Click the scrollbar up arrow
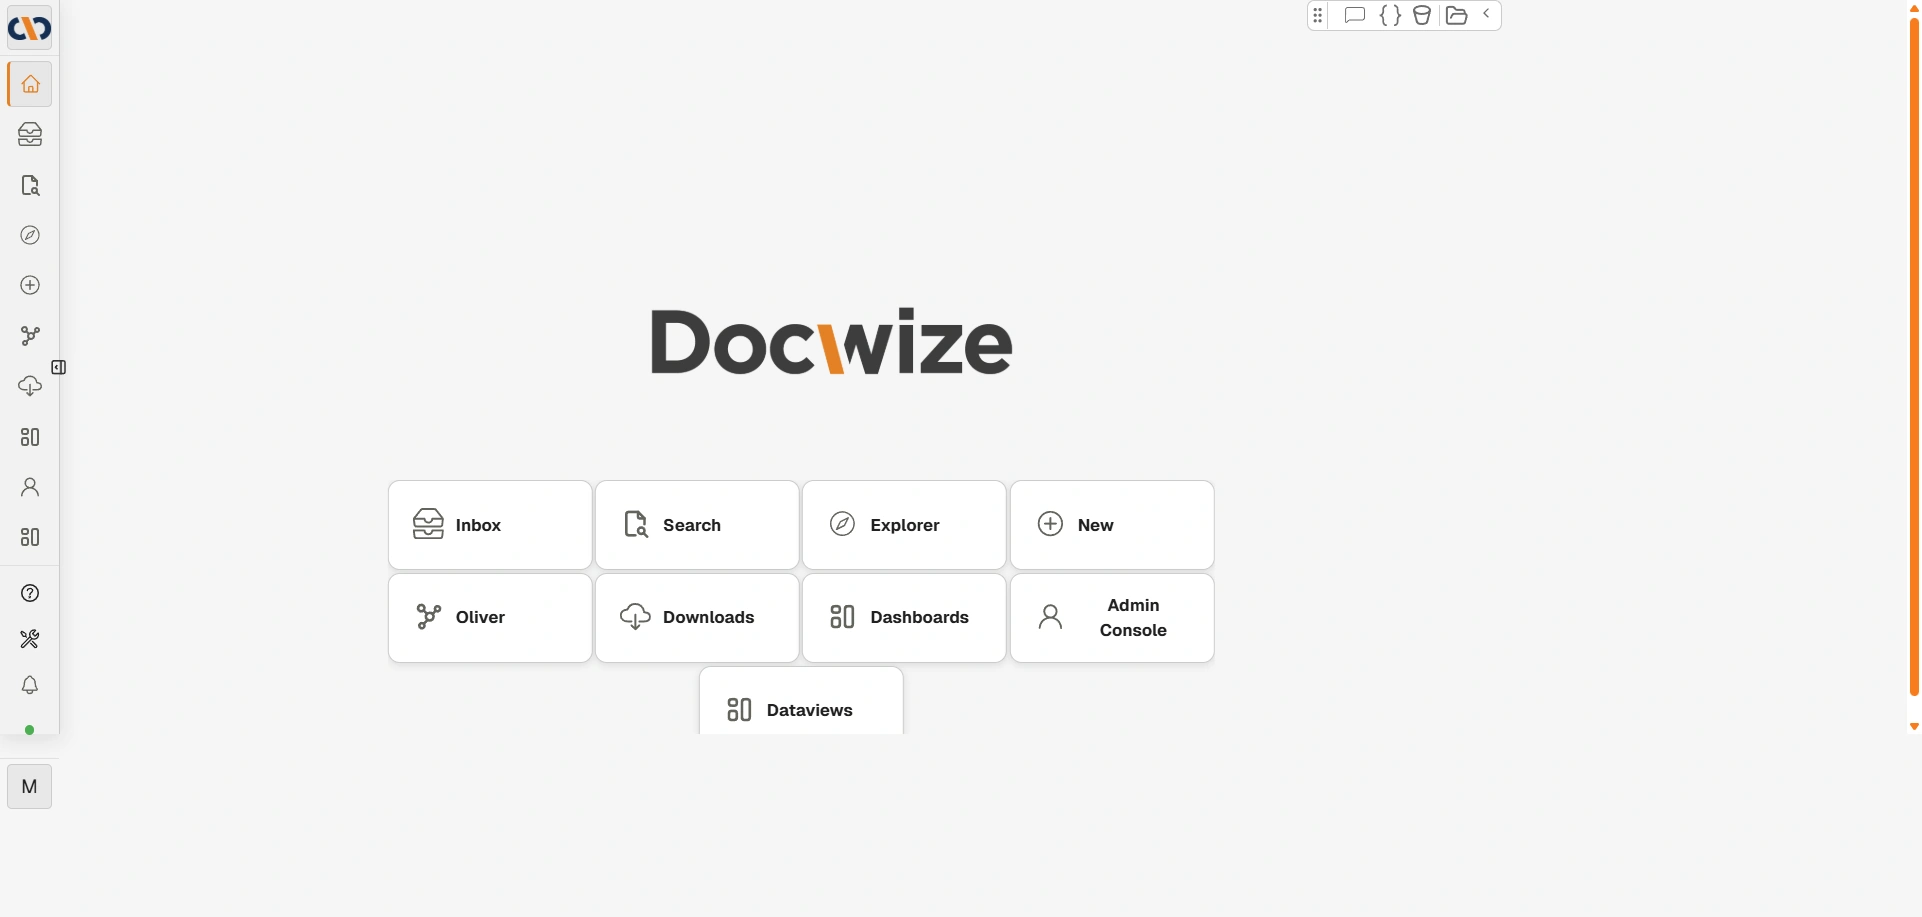 point(1915,8)
